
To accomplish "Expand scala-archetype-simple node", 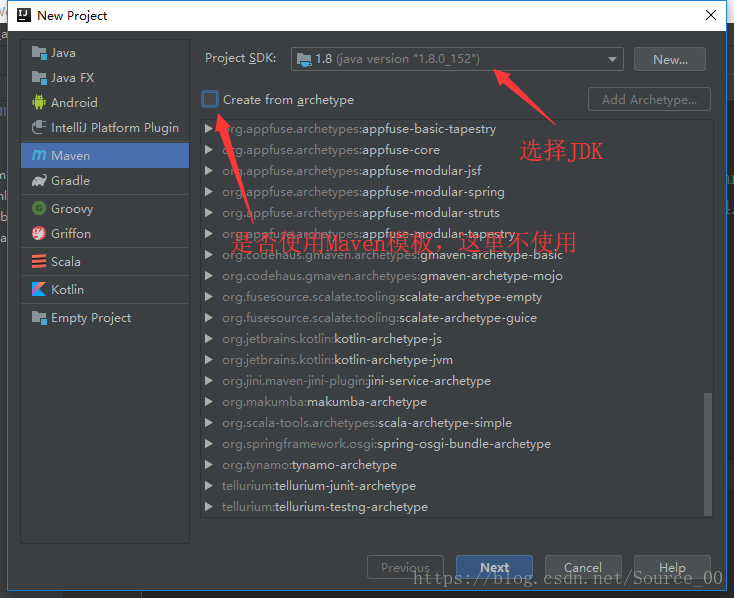I will coord(209,423).
